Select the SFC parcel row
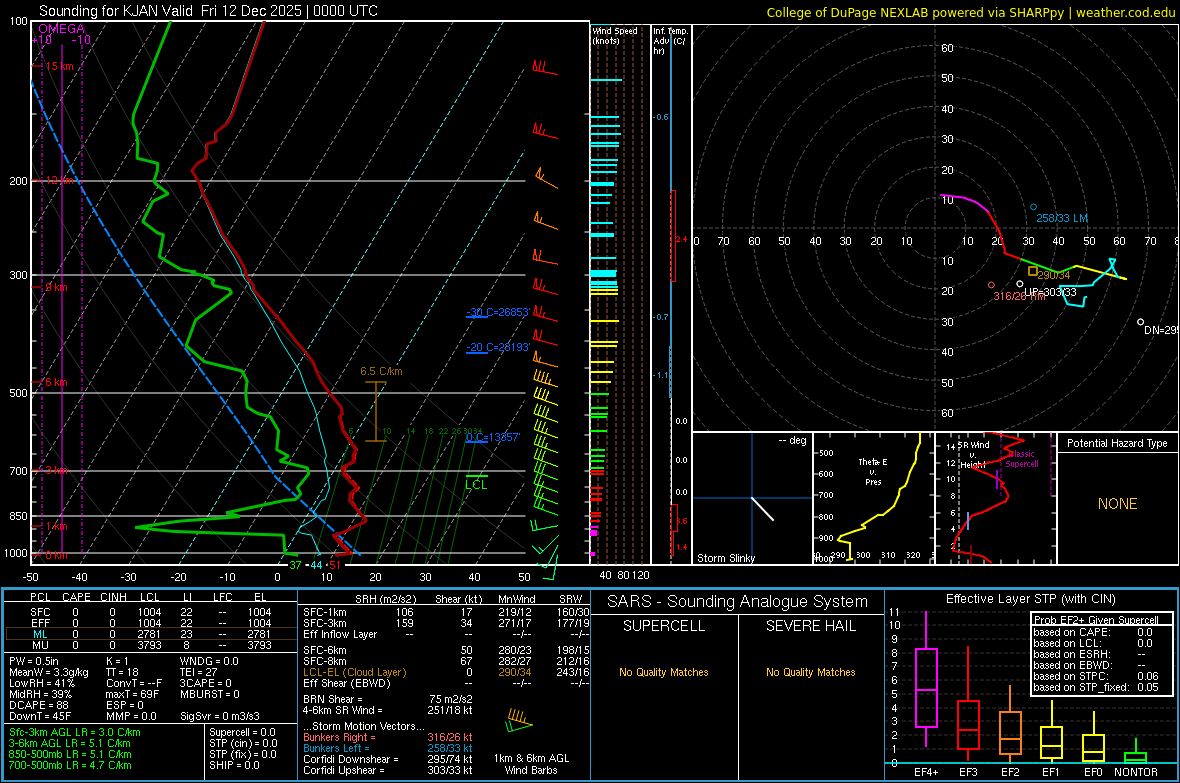This screenshot has height=783, width=1180. click(151, 612)
